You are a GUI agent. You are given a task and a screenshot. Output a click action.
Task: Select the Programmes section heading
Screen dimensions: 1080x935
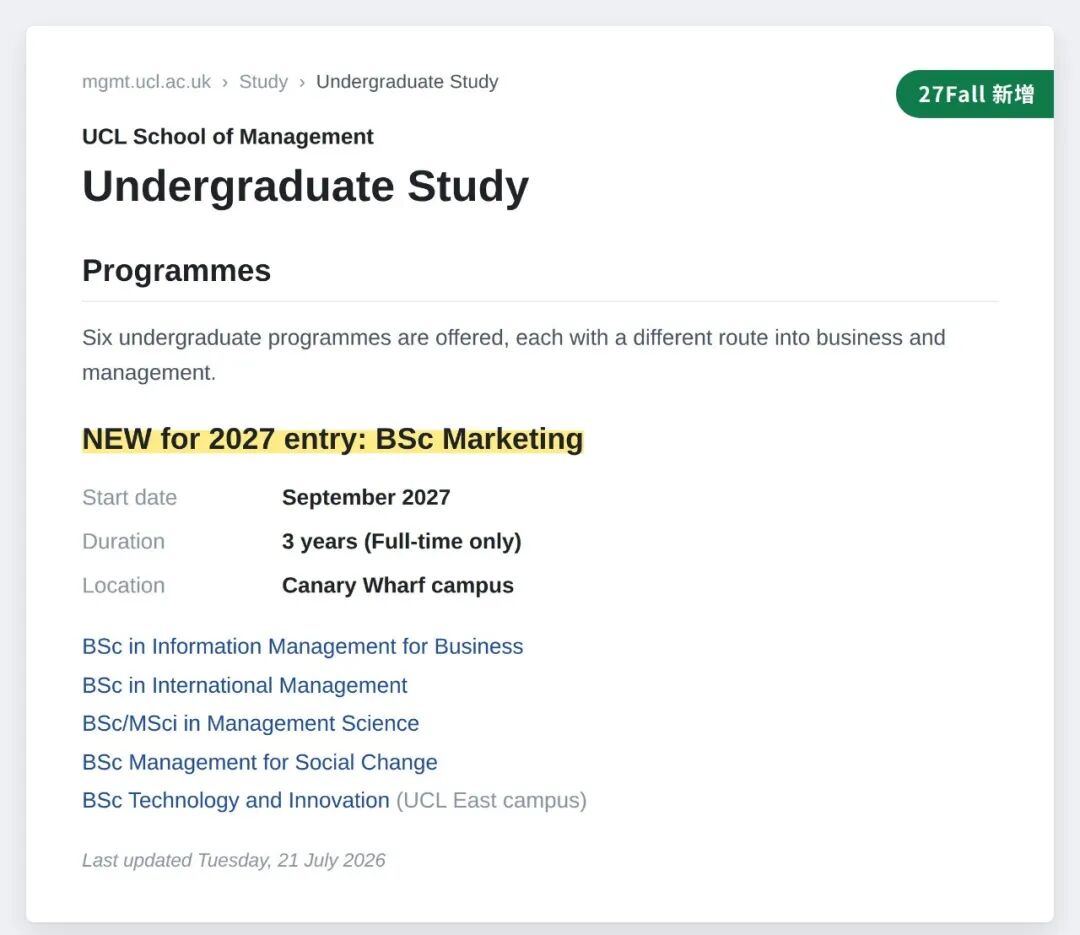(x=176, y=271)
